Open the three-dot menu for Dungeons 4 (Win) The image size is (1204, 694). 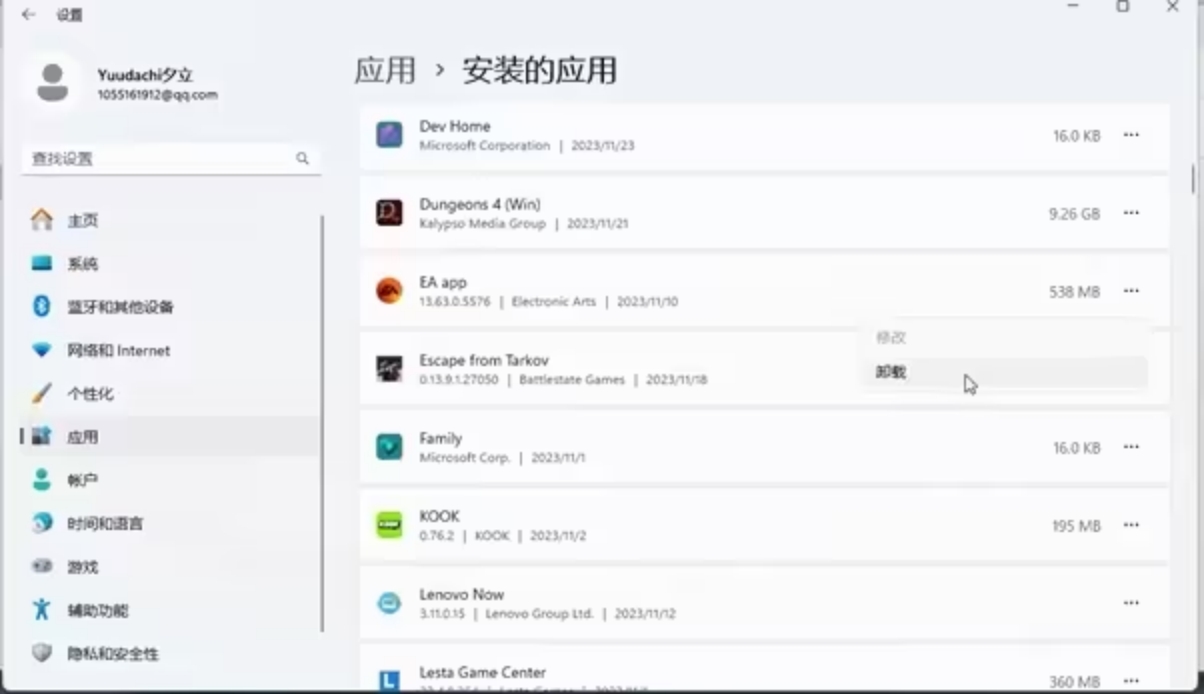pos(1131,213)
